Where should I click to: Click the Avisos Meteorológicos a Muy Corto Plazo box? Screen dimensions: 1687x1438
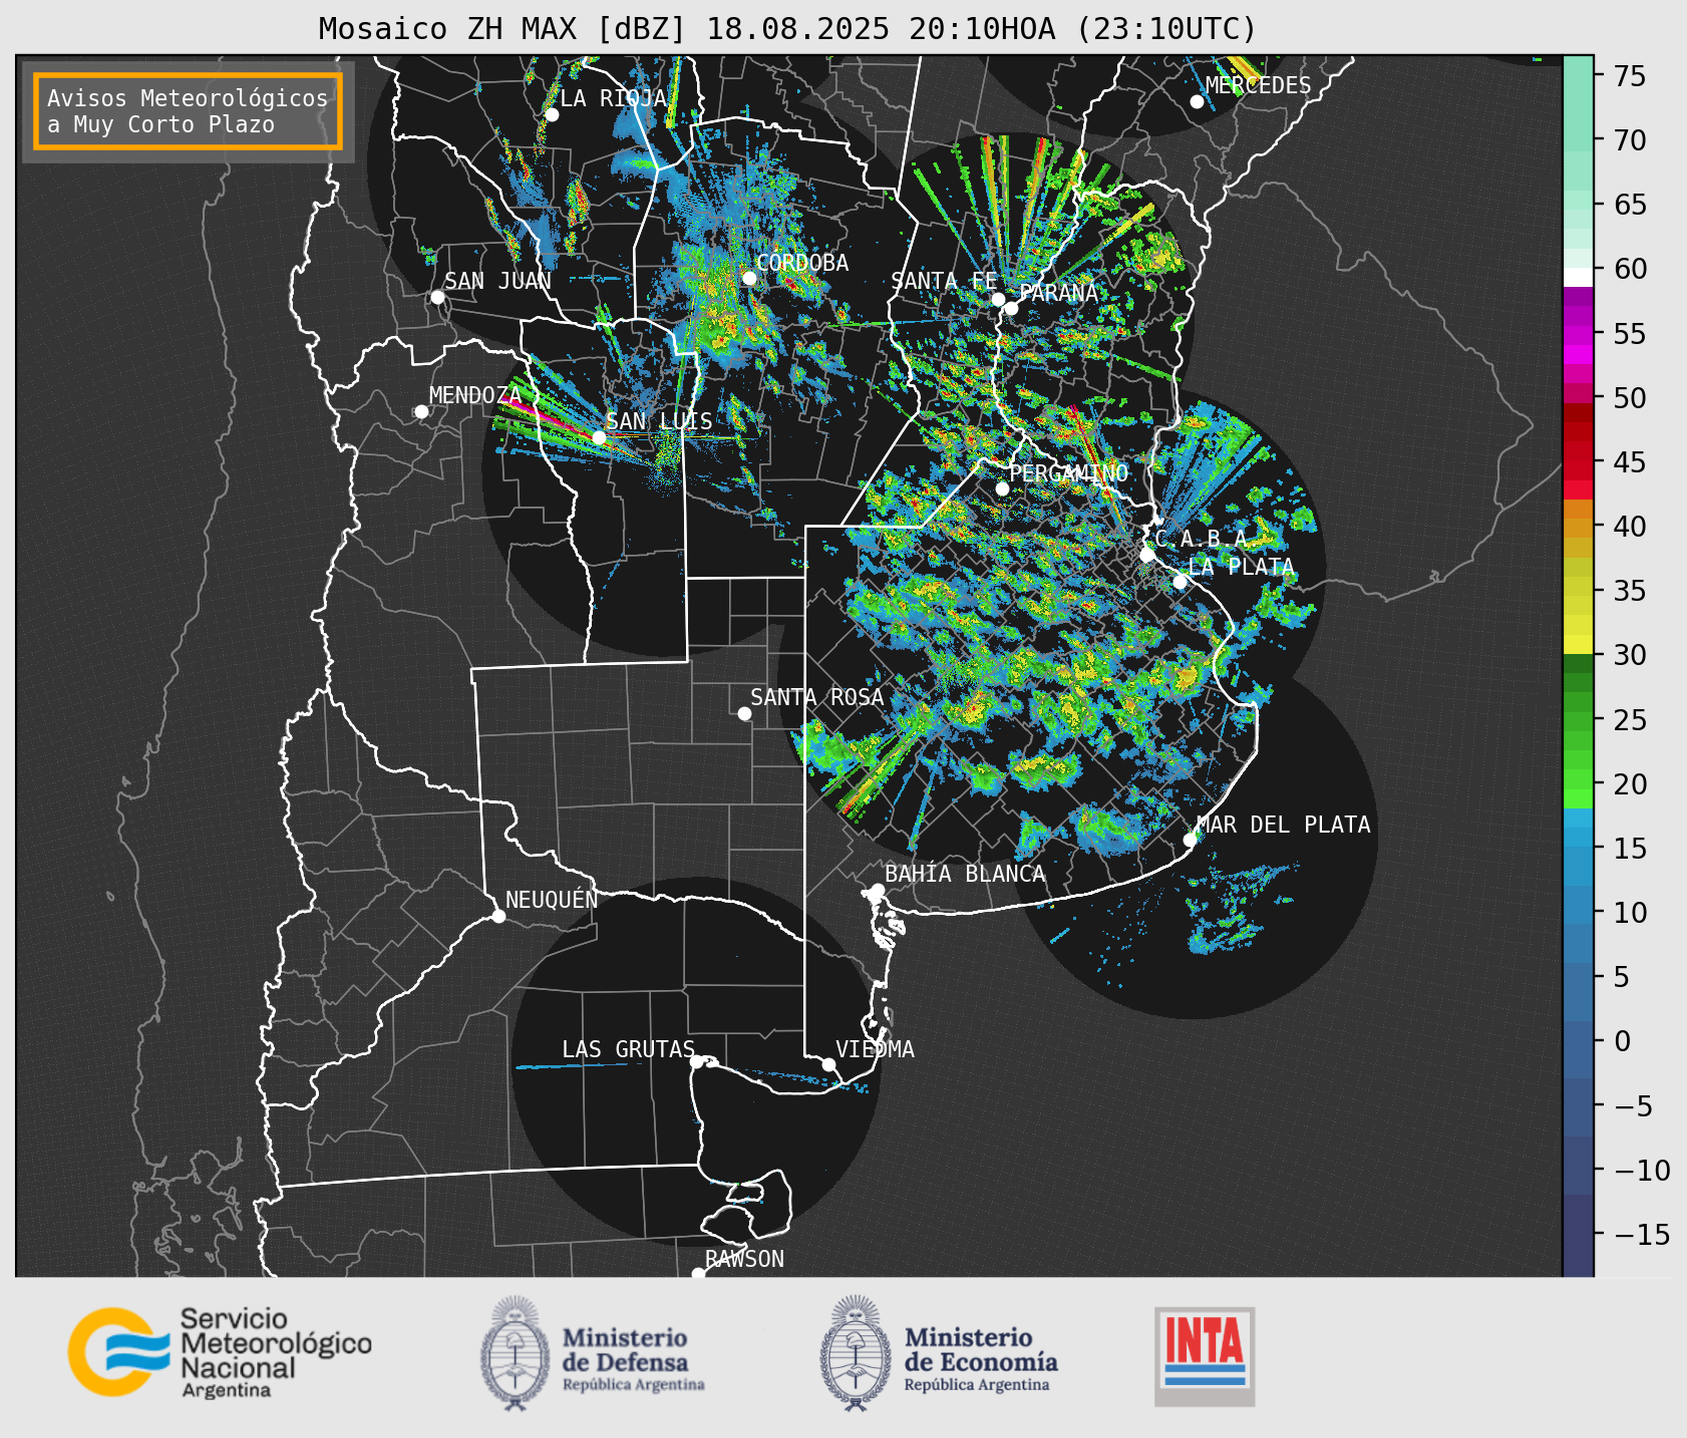(188, 111)
